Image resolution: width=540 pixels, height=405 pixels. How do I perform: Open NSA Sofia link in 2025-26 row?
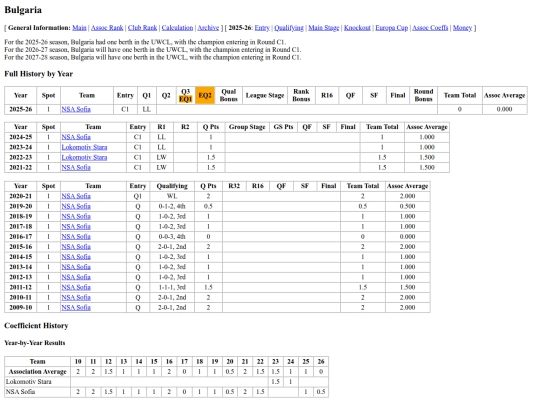coord(76,109)
